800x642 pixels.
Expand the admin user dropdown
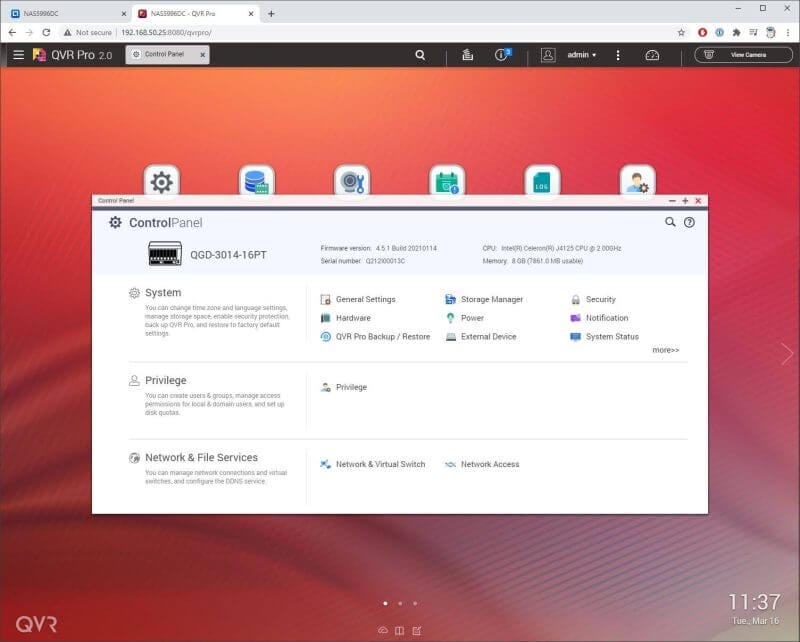(581, 55)
